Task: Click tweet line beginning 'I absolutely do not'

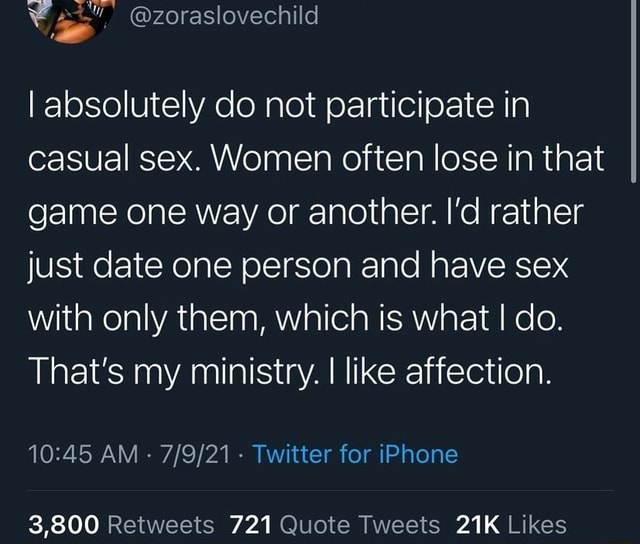Action: 279,105
